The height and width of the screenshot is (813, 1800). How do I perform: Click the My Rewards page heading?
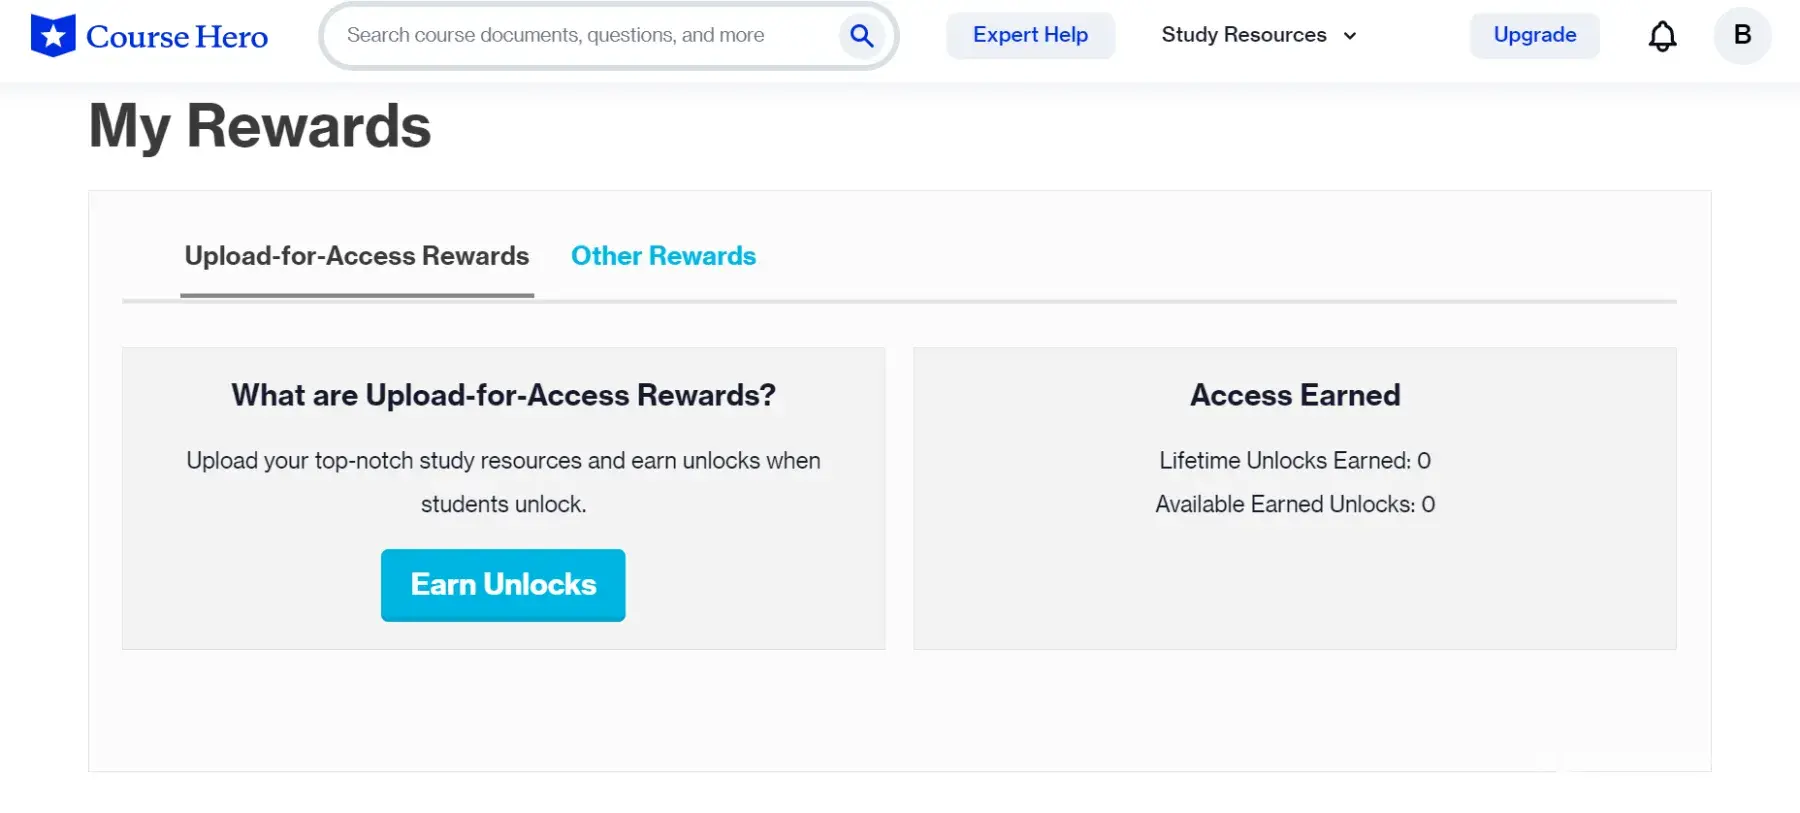click(260, 126)
